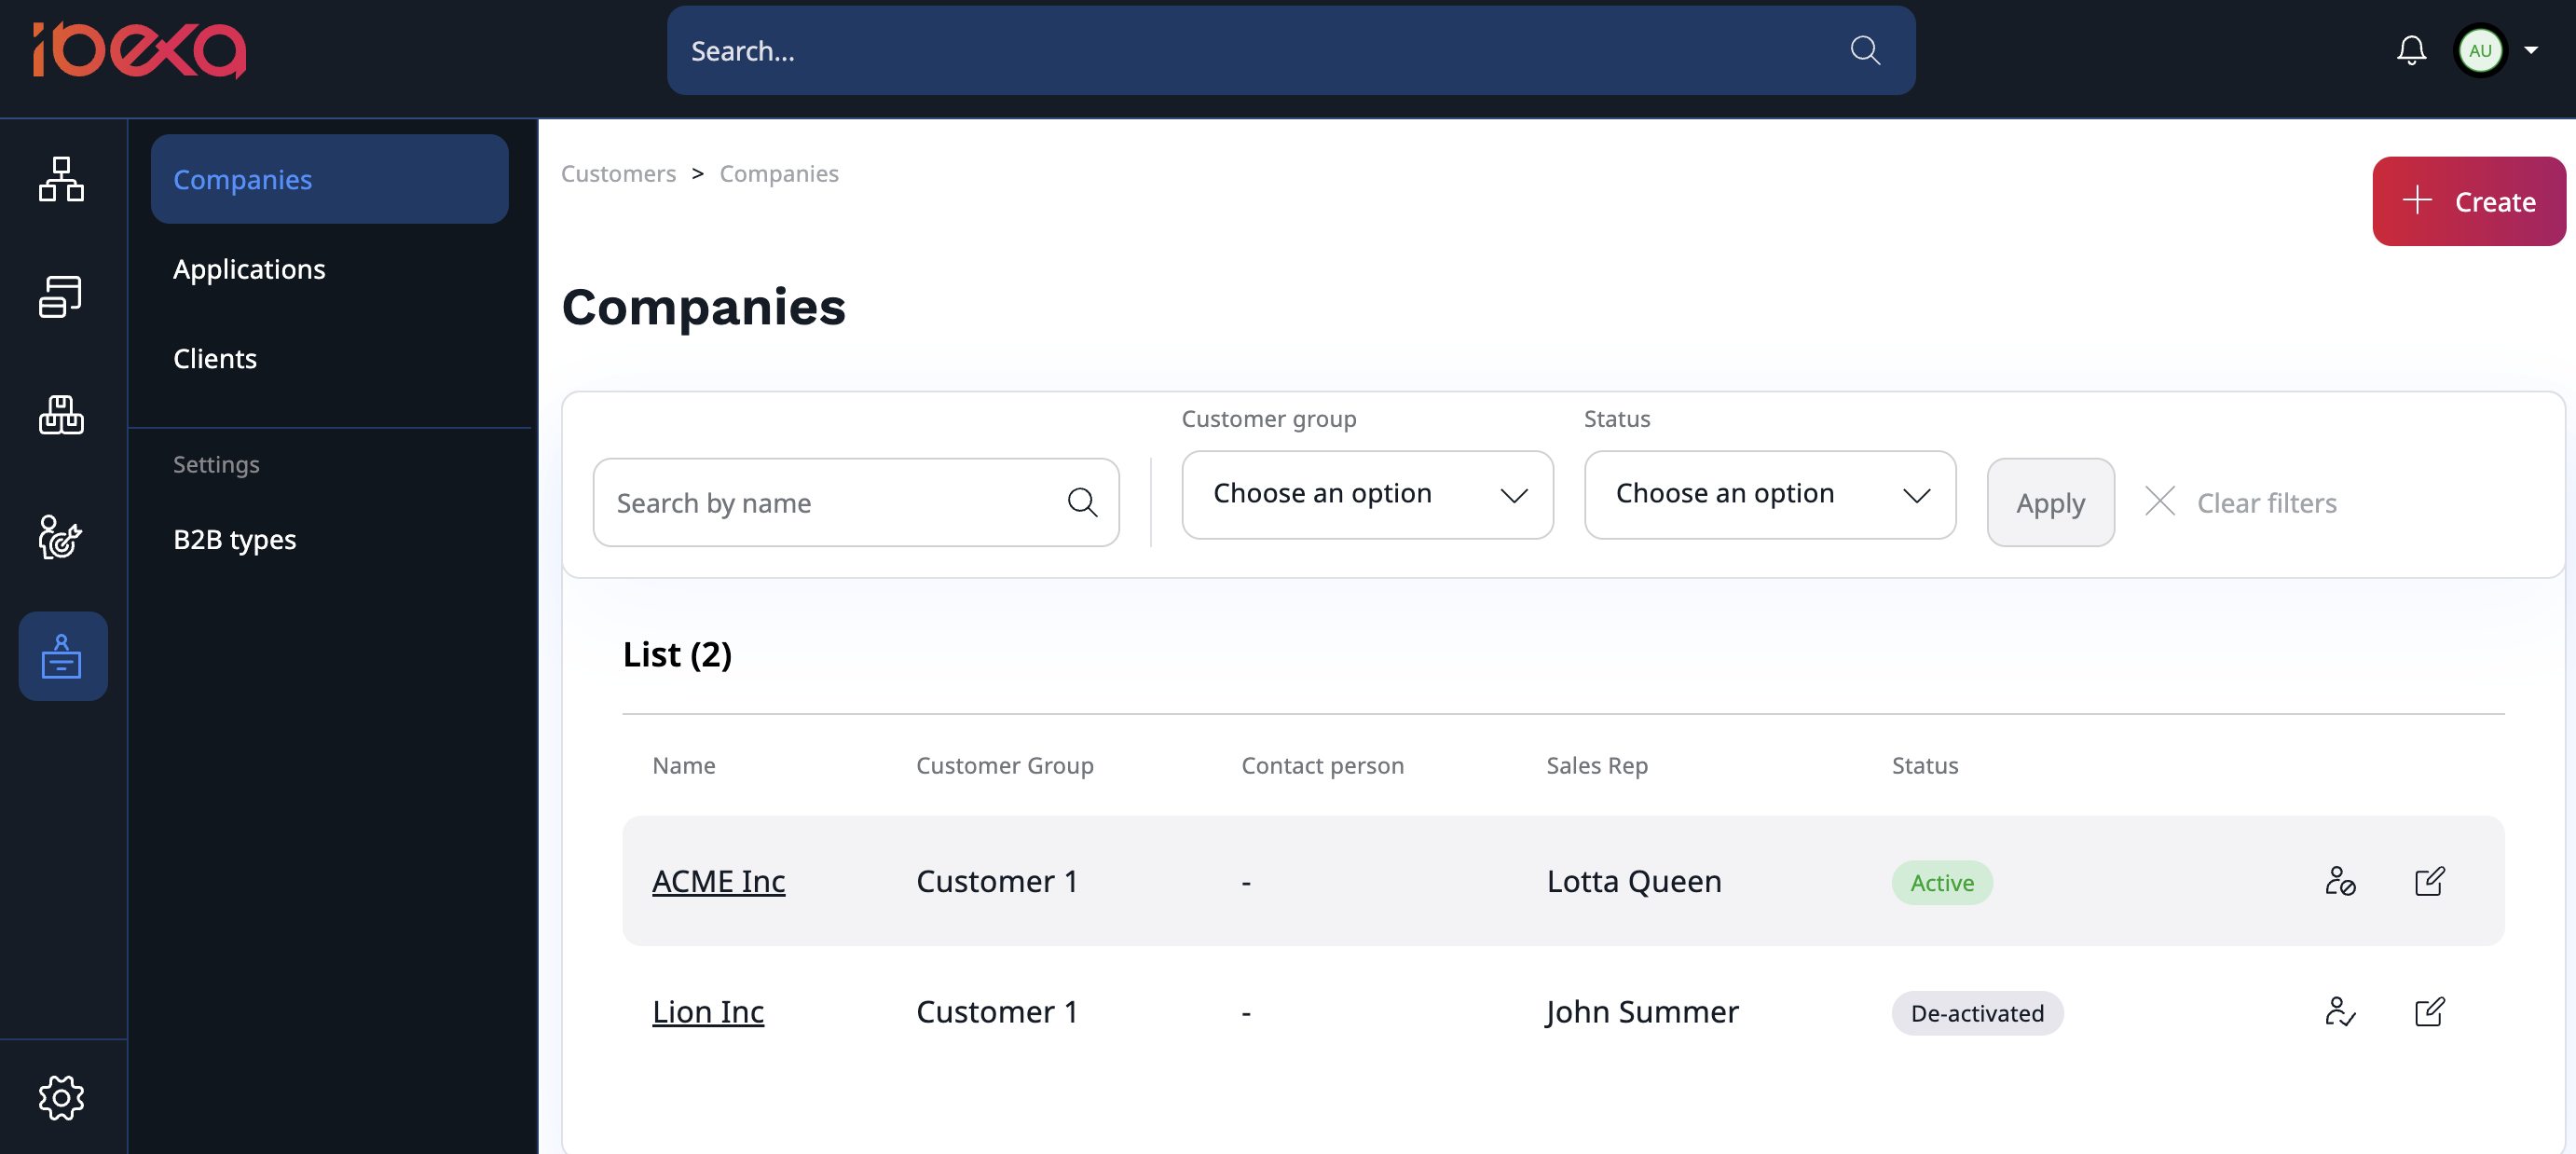This screenshot has height=1154, width=2576.
Task: Select the Customers badge sidebar icon
Action: click(x=62, y=656)
